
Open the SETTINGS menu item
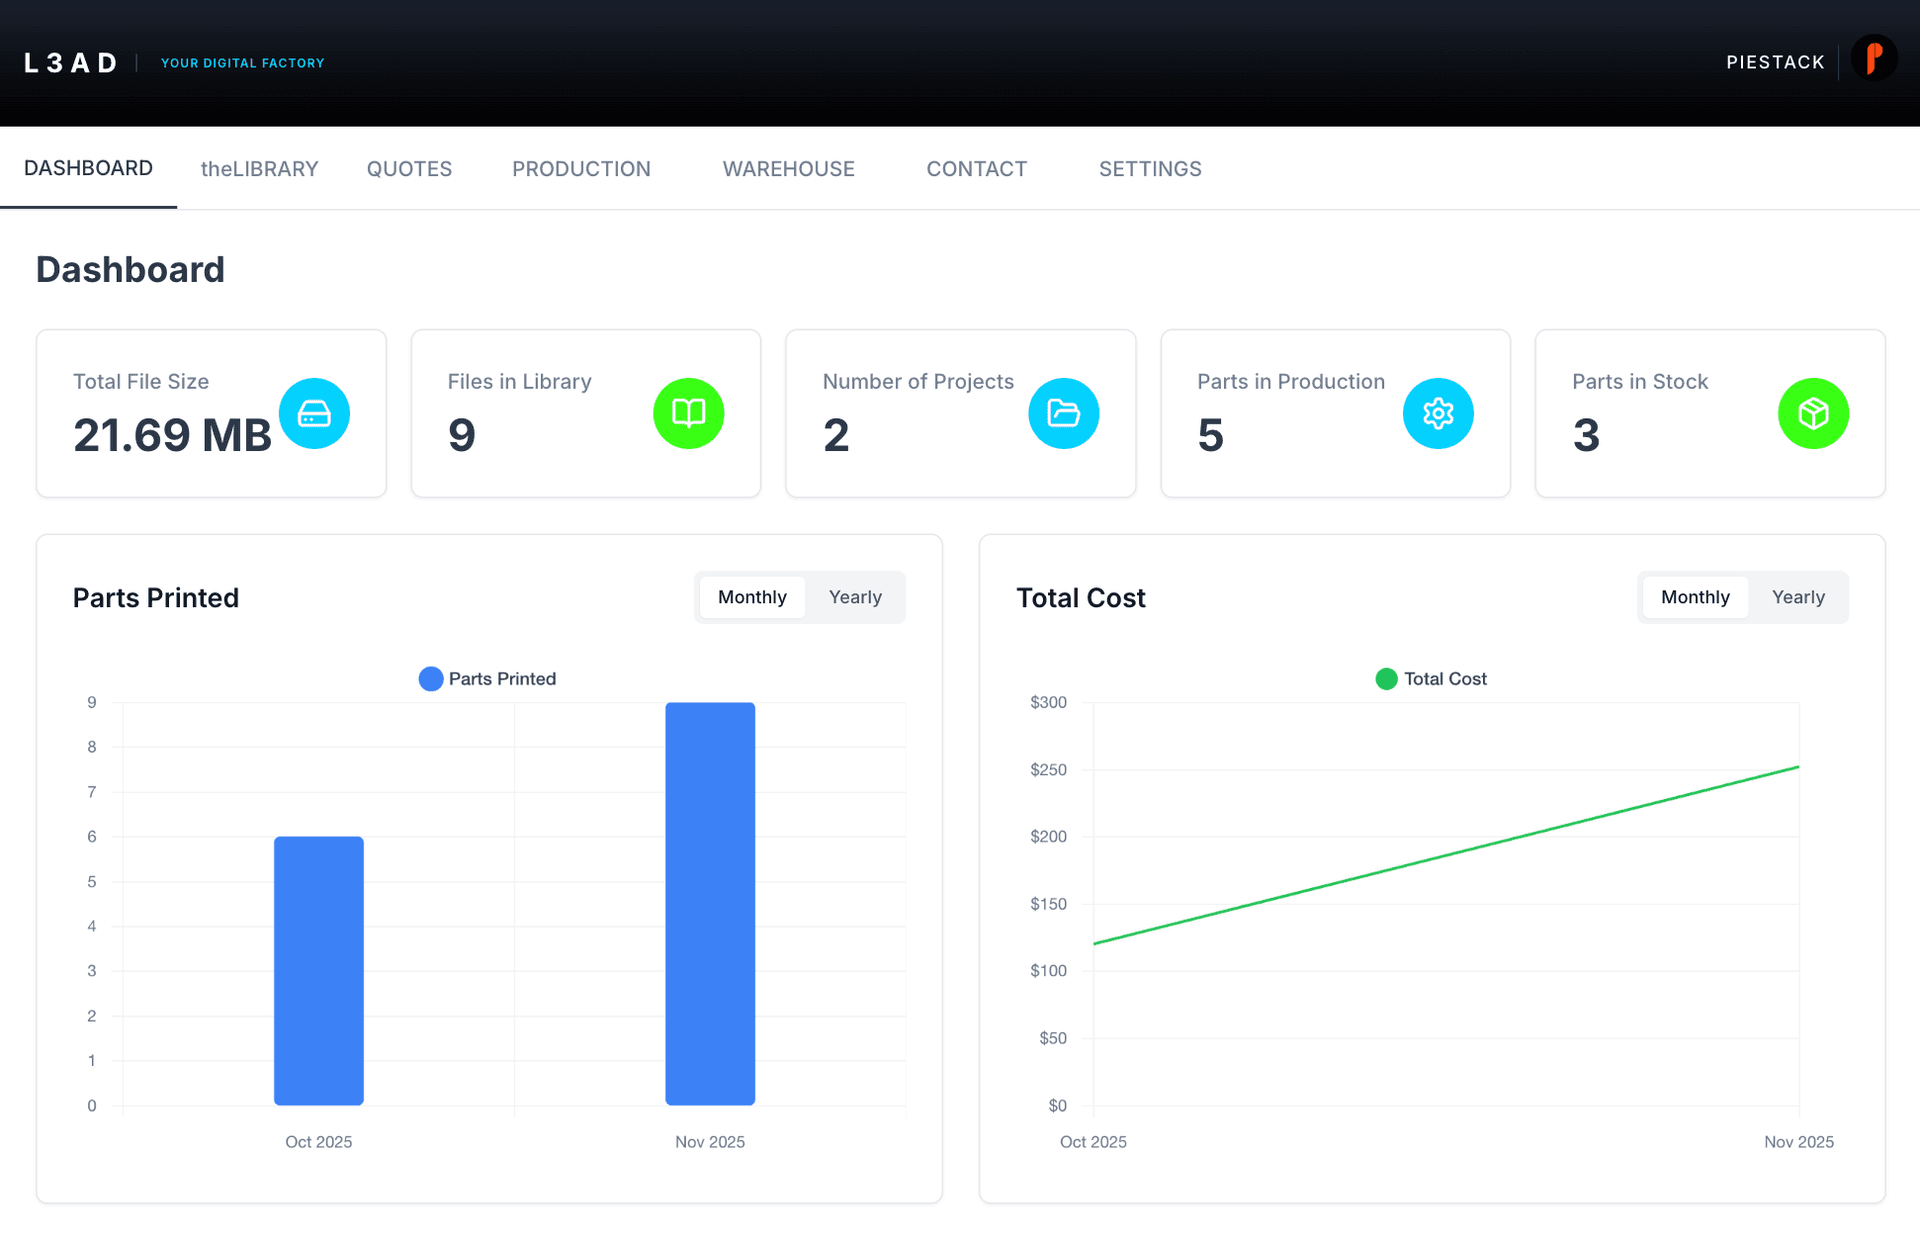[1150, 168]
